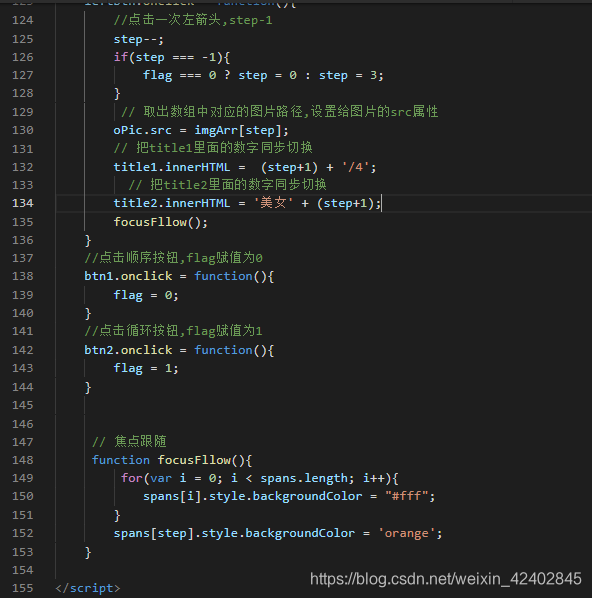Click the '// 焦点跟随' comment
592x598 pixels.
click(129, 442)
